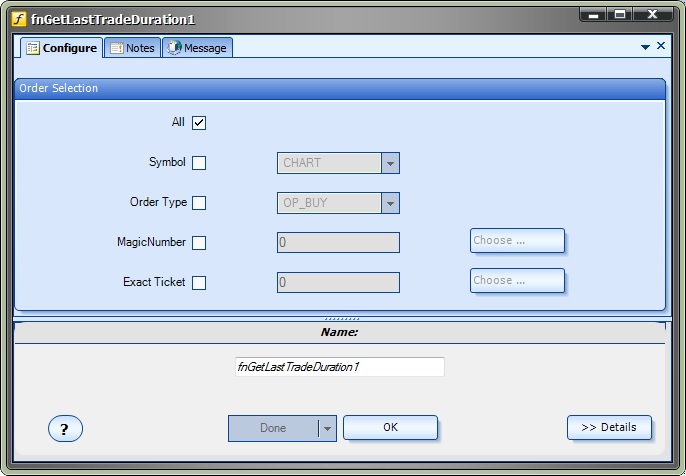
Task: Tick the Order Type checkbox
Action: (x=199, y=203)
